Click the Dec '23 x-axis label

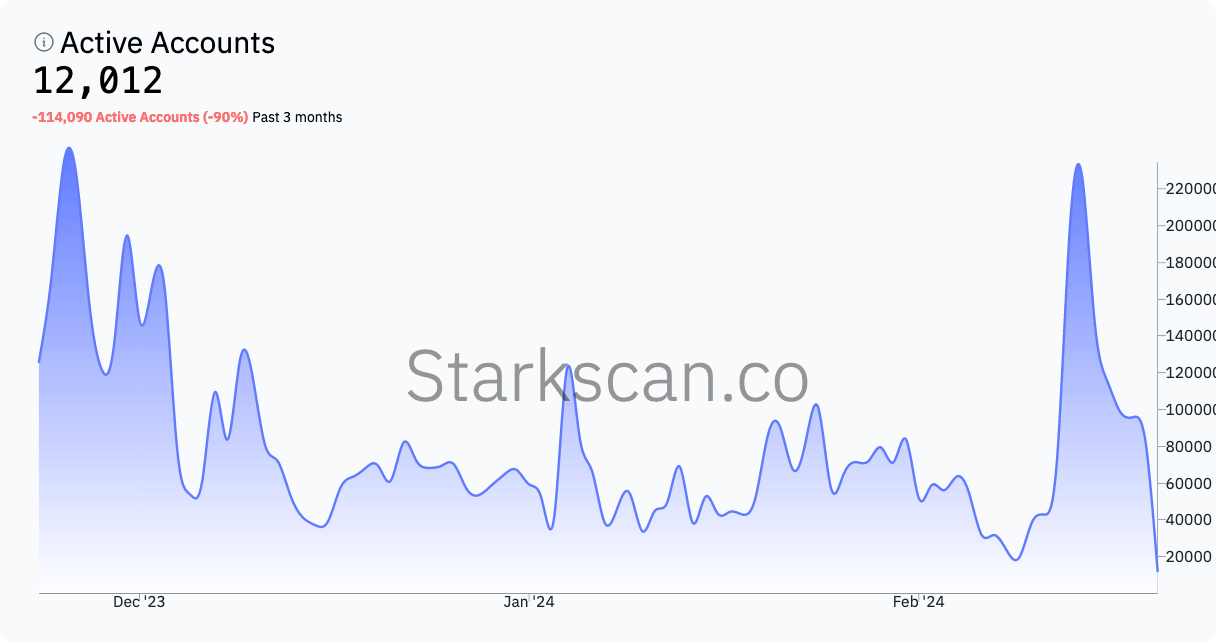coord(139,602)
